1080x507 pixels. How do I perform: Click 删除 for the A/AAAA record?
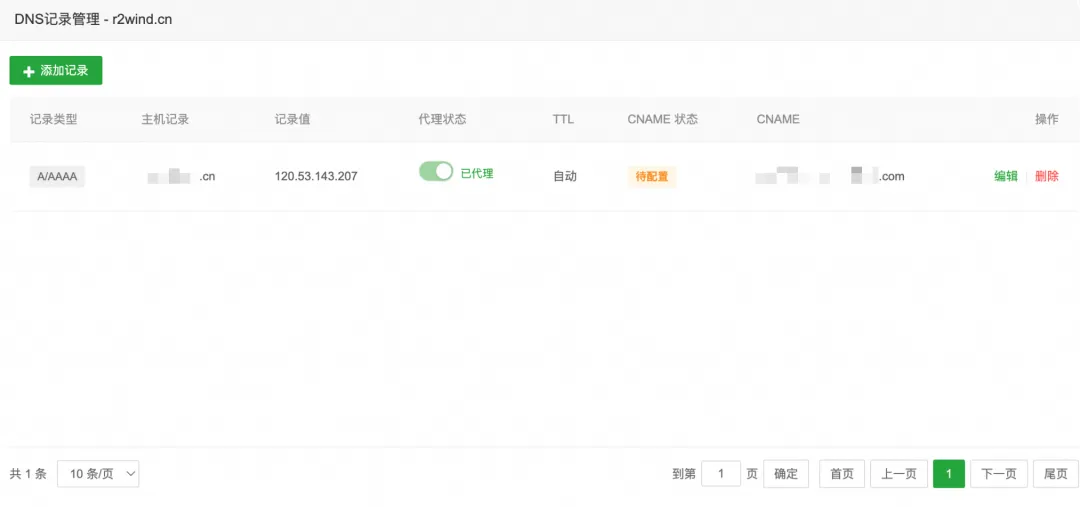click(x=1047, y=176)
